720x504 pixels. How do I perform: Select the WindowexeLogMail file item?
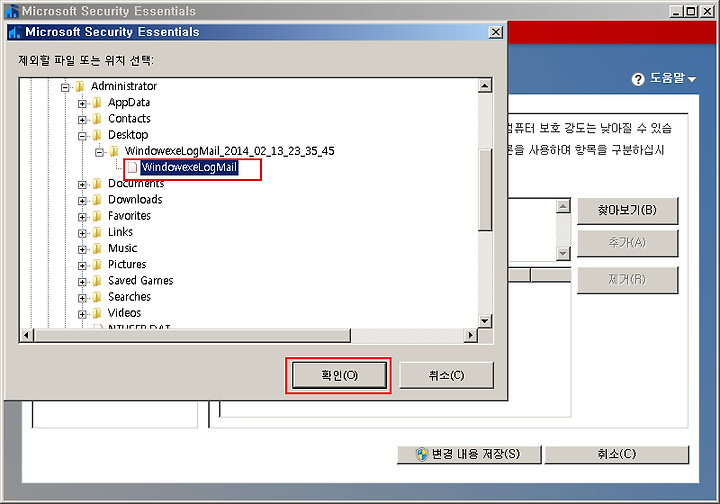point(189,168)
